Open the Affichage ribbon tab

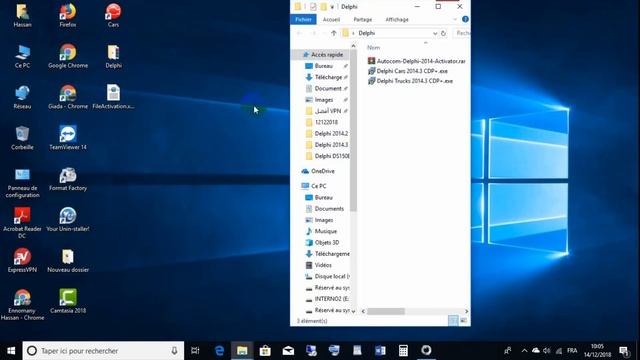(x=397, y=19)
